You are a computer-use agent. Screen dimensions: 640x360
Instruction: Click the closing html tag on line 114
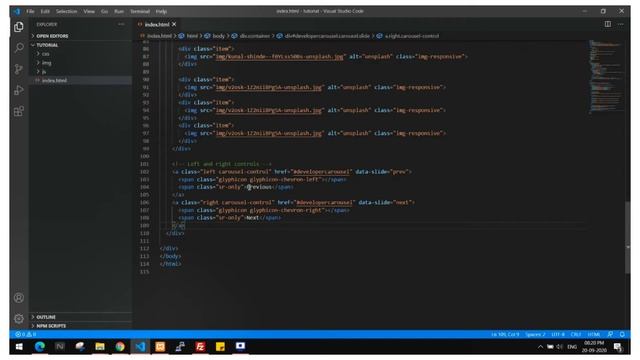pos(171,264)
